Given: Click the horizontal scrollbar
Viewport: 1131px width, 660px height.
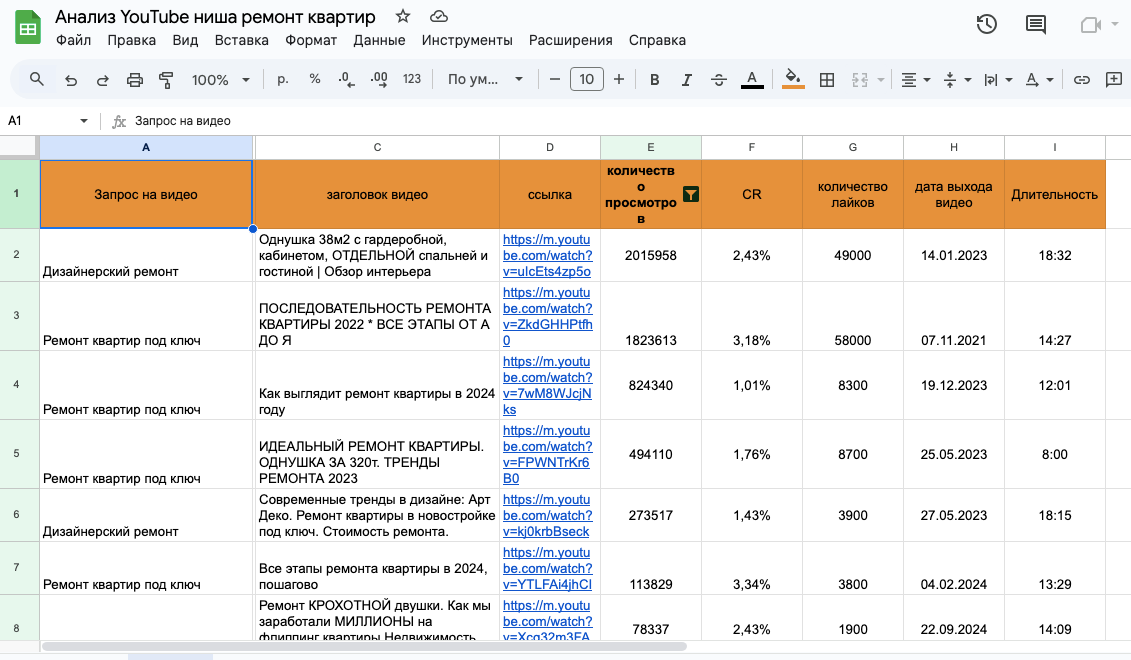Looking at the screenshot, I should [x=364, y=646].
